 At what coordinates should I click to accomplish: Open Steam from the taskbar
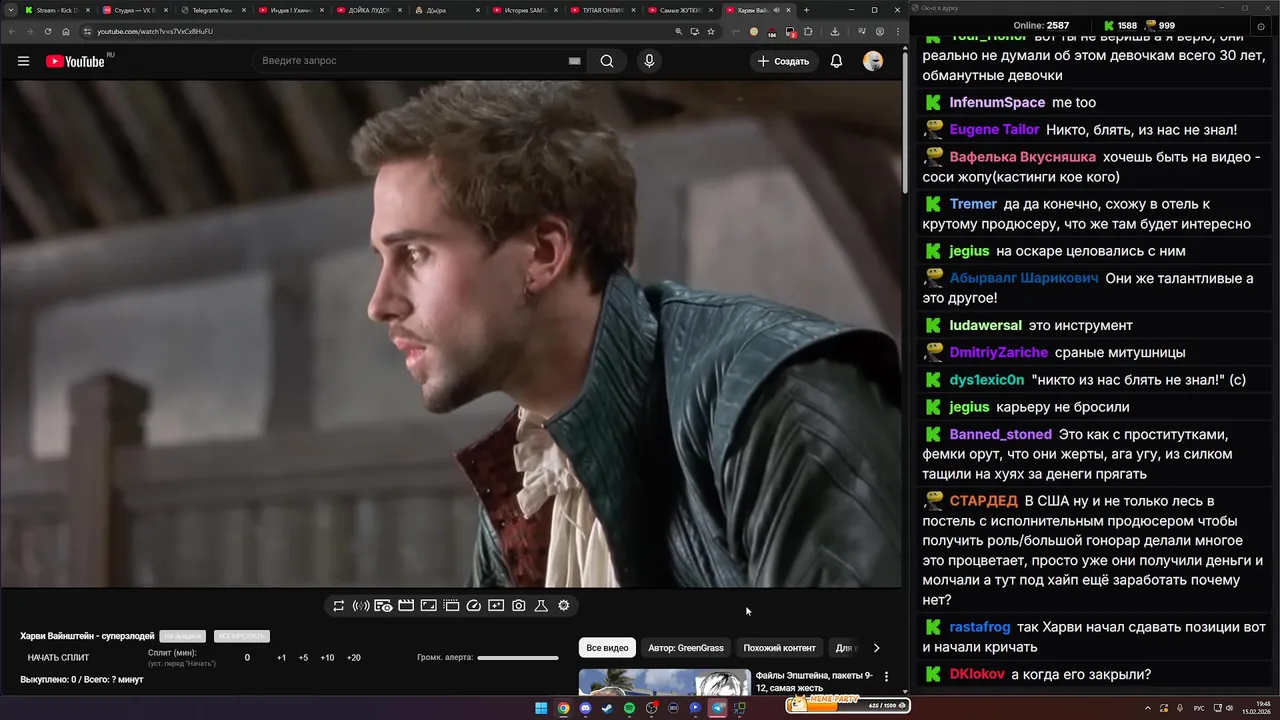tap(607, 708)
